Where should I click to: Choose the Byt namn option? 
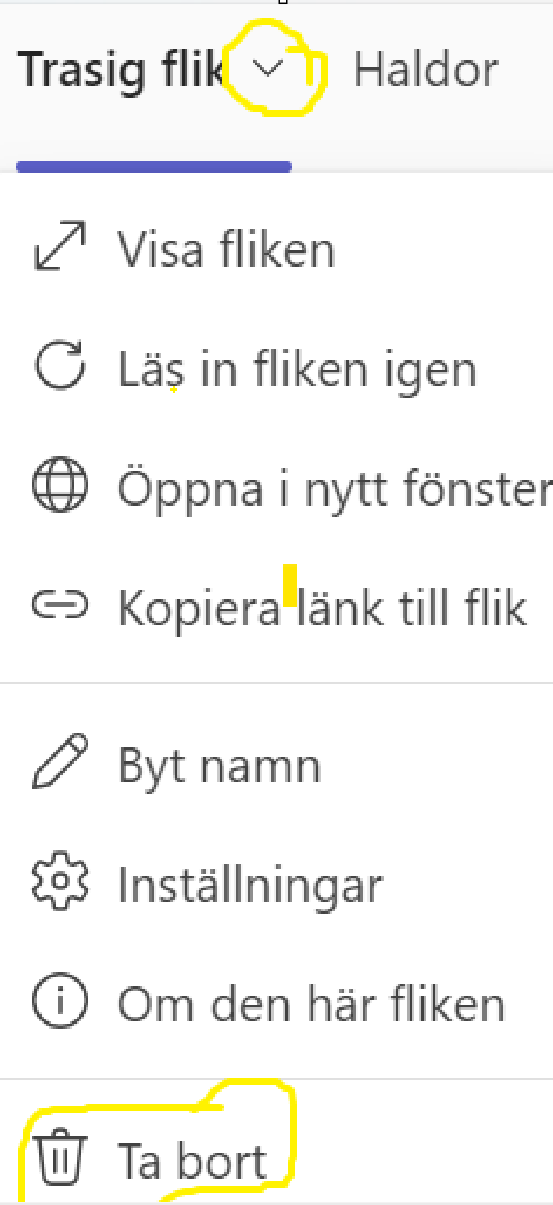click(x=276, y=765)
